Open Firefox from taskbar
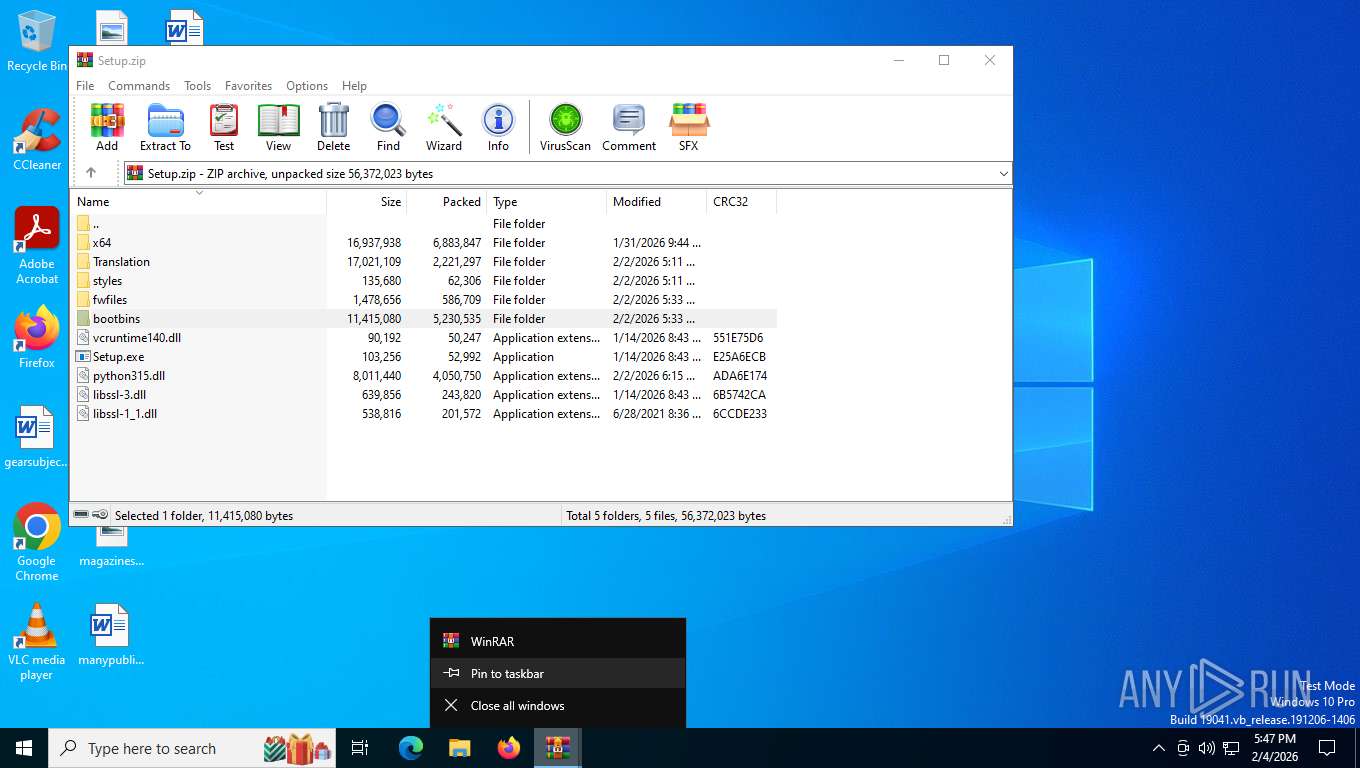Viewport: 1360px width, 768px height. (509, 748)
